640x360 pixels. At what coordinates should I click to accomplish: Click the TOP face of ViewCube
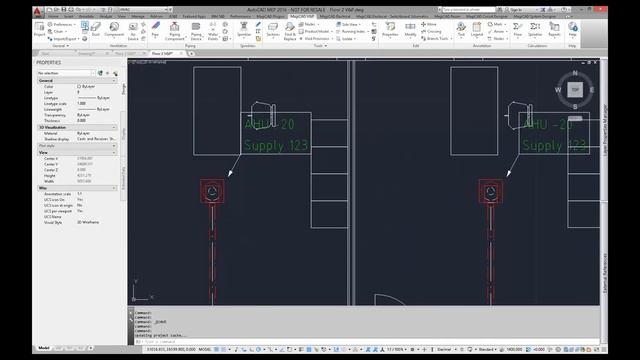pyautogui.click(x=575, y=90)
